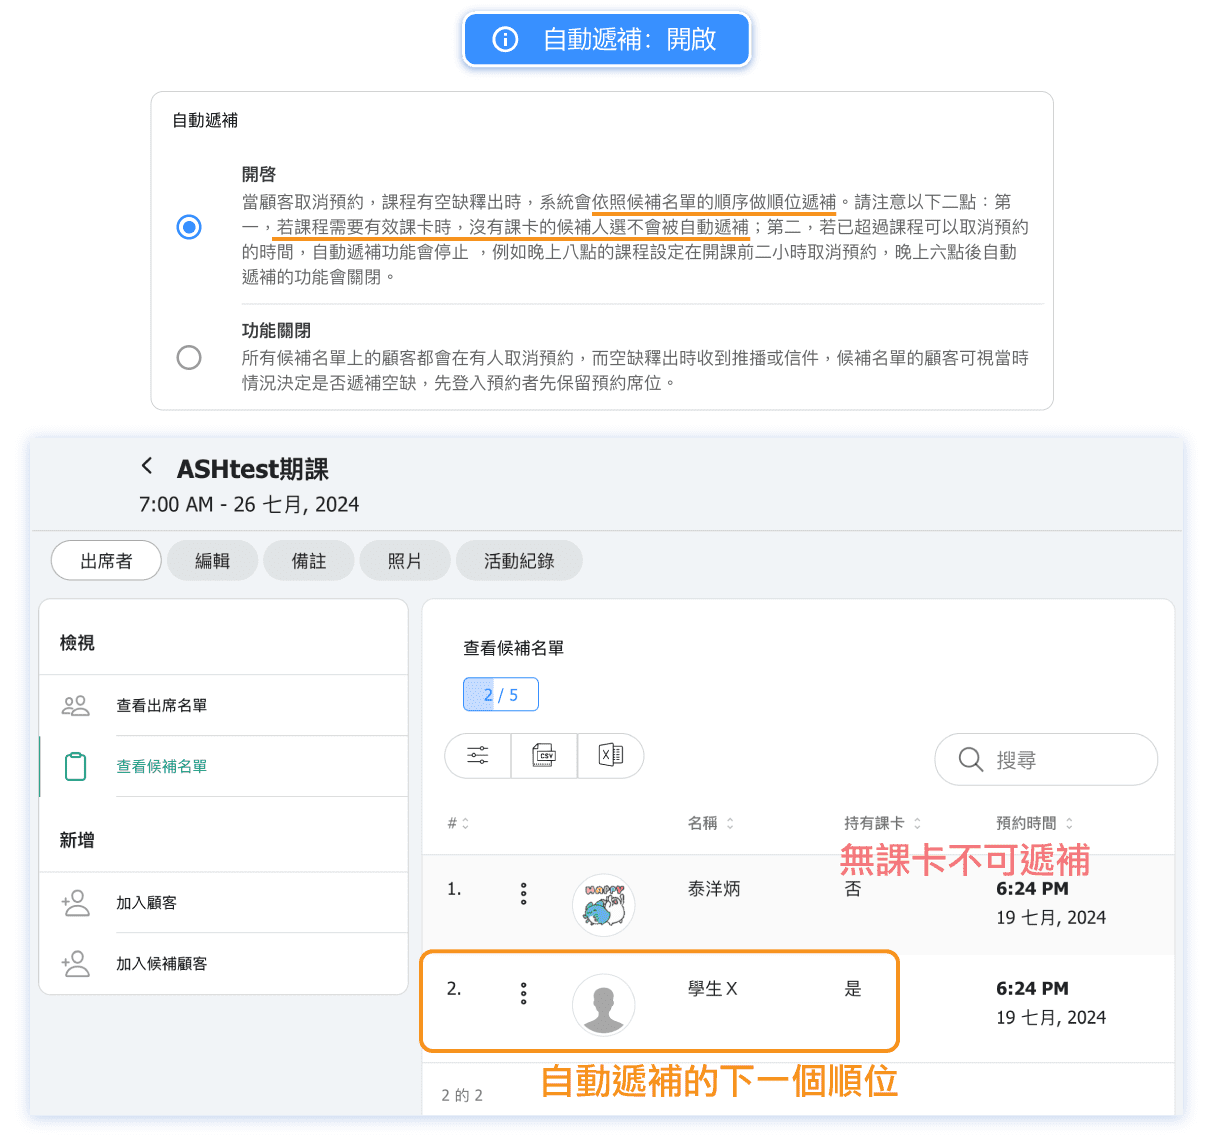The image size is (1214, 1143).
Task: Open the 活動紀錄 tab
Action: pyautogui.click(x=518, y=561)
